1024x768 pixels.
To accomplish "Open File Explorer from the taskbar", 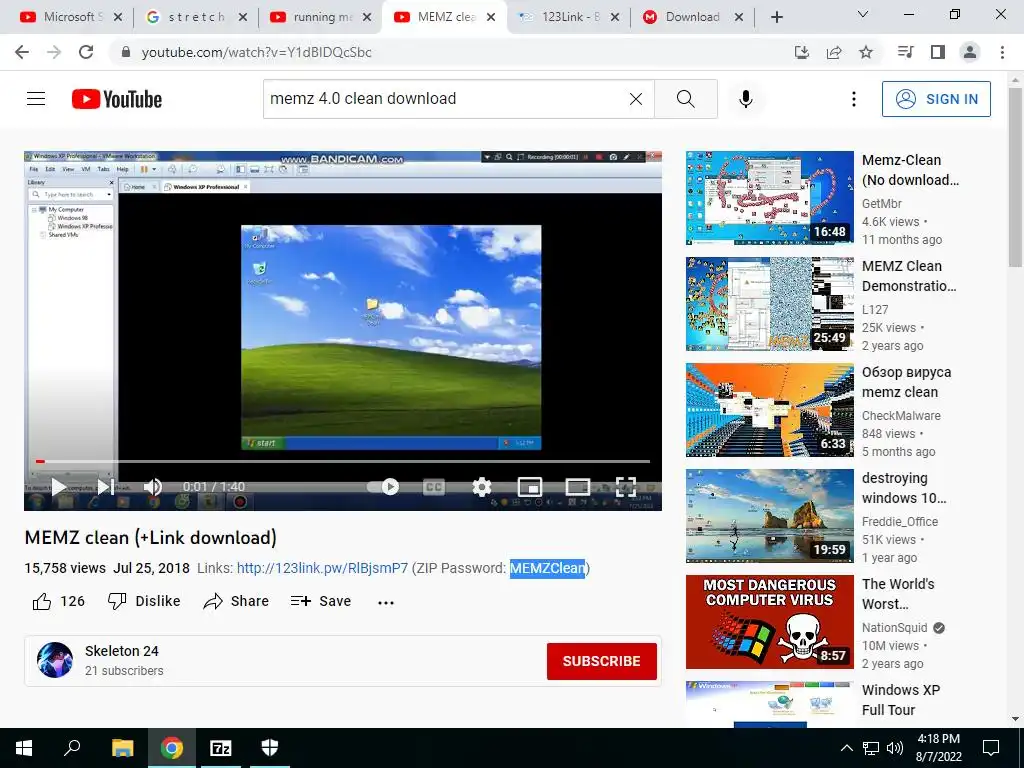I will click(x=122, y=748).
